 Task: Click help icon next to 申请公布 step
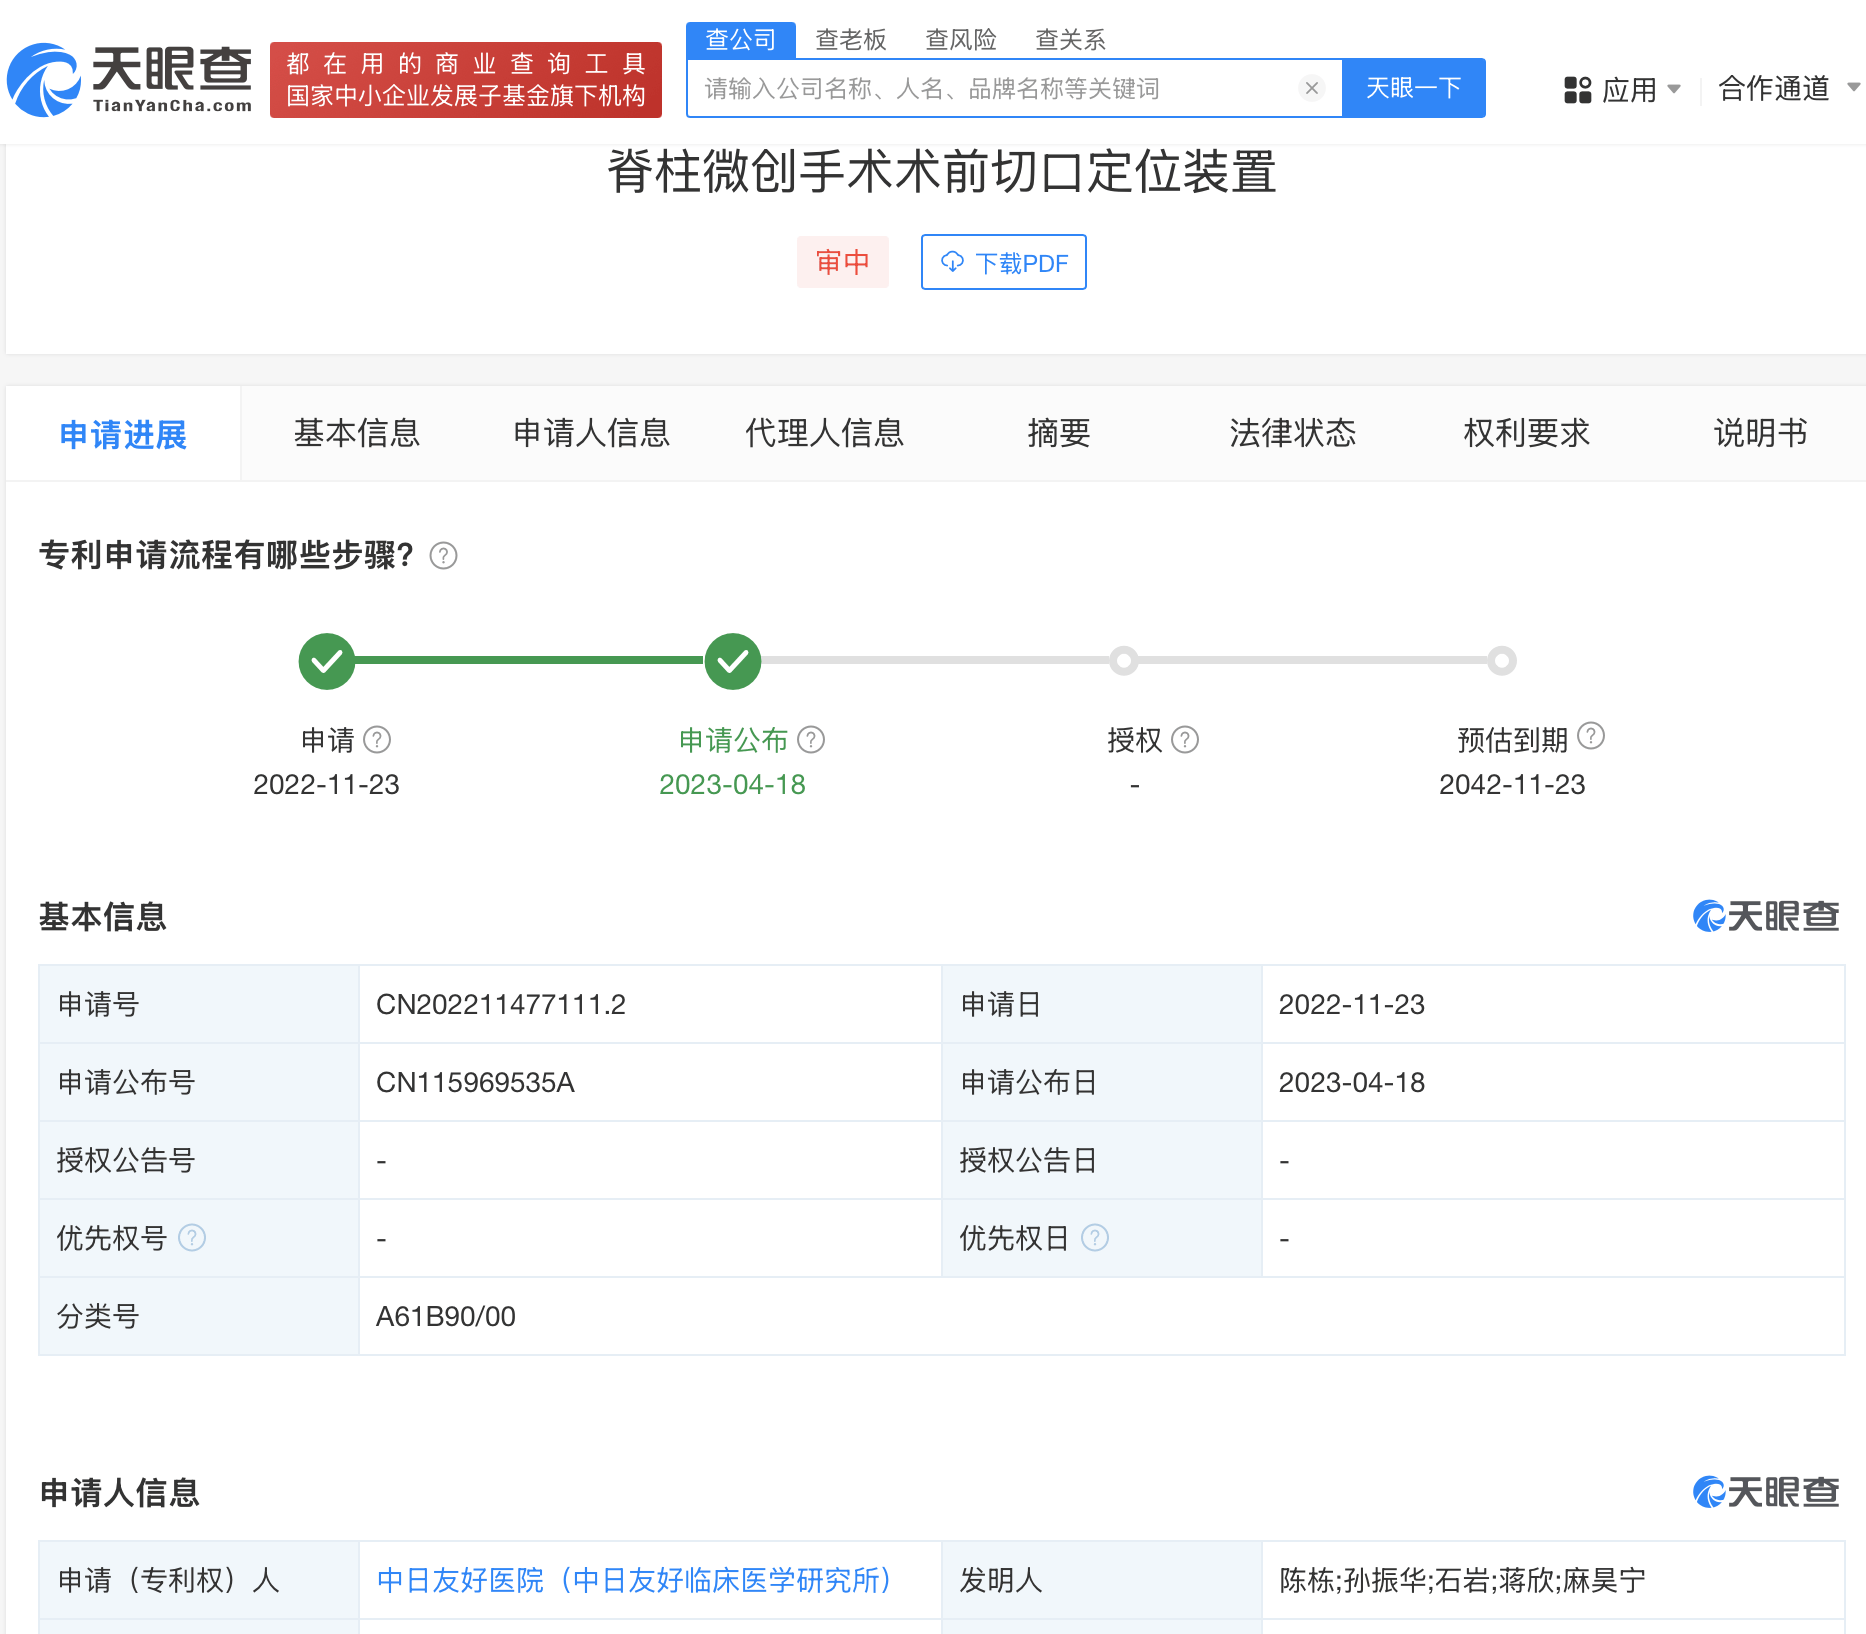[x=811, y=740]
